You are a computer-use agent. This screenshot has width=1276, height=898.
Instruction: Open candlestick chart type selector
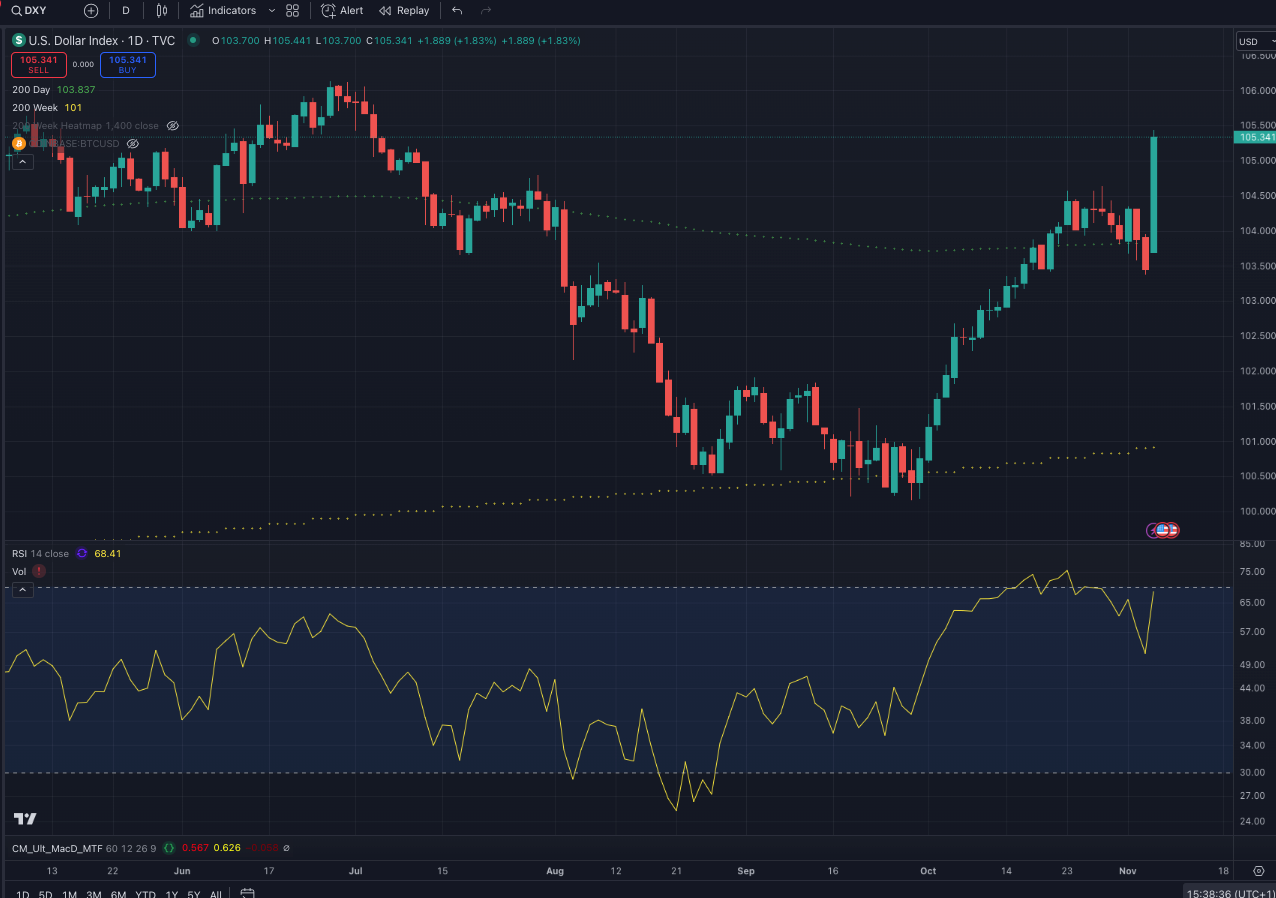[162, 10]
